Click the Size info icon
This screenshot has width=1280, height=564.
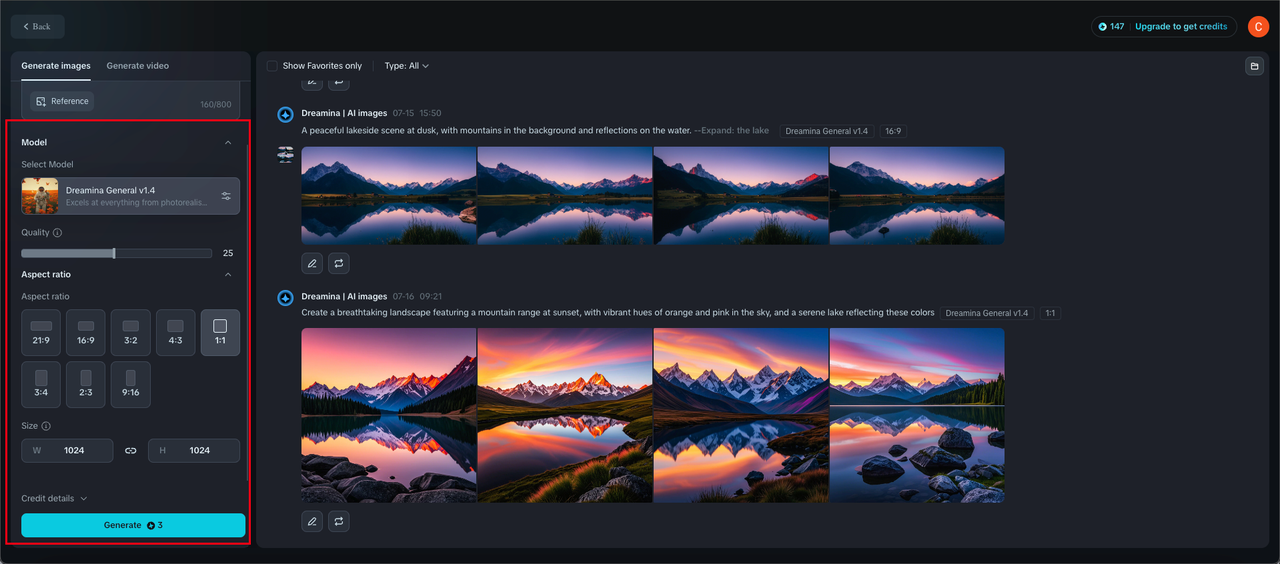(x=46, y=426)
